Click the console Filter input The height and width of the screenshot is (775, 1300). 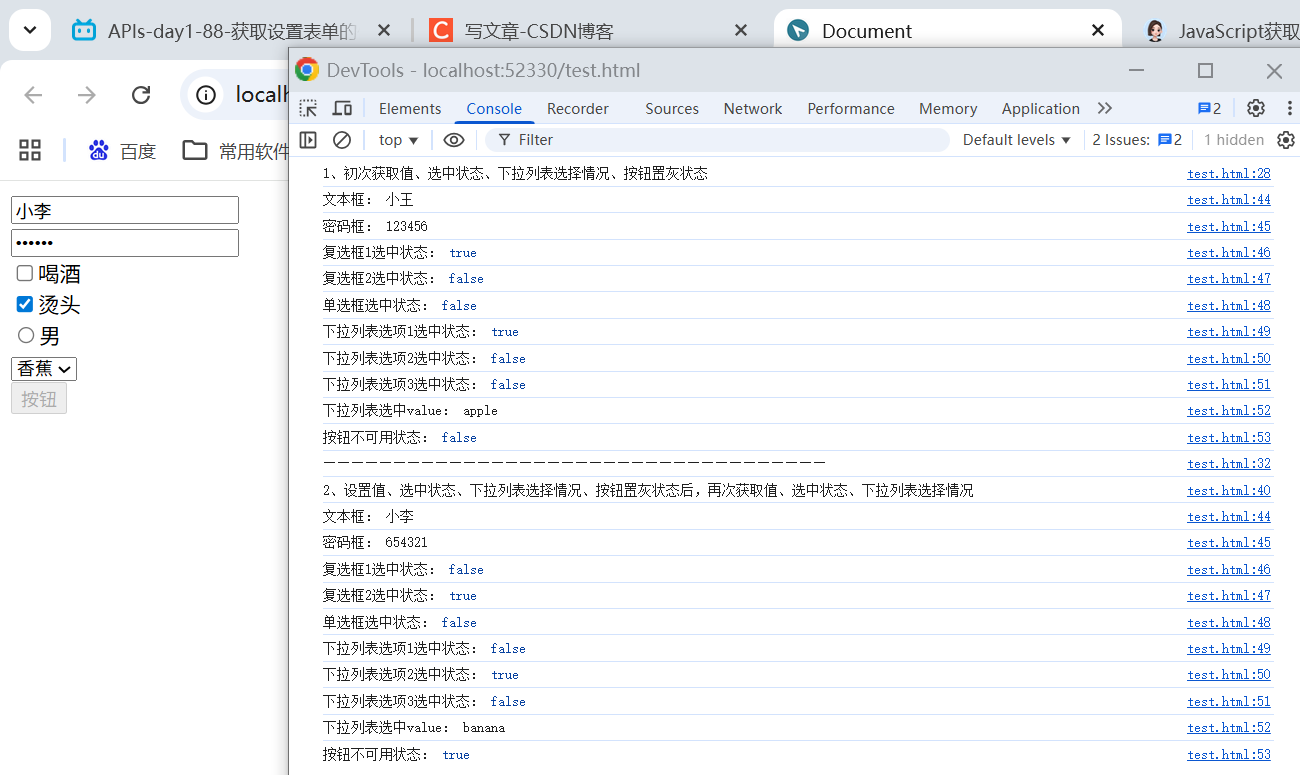pyautogui.click(x=717, y=140)
